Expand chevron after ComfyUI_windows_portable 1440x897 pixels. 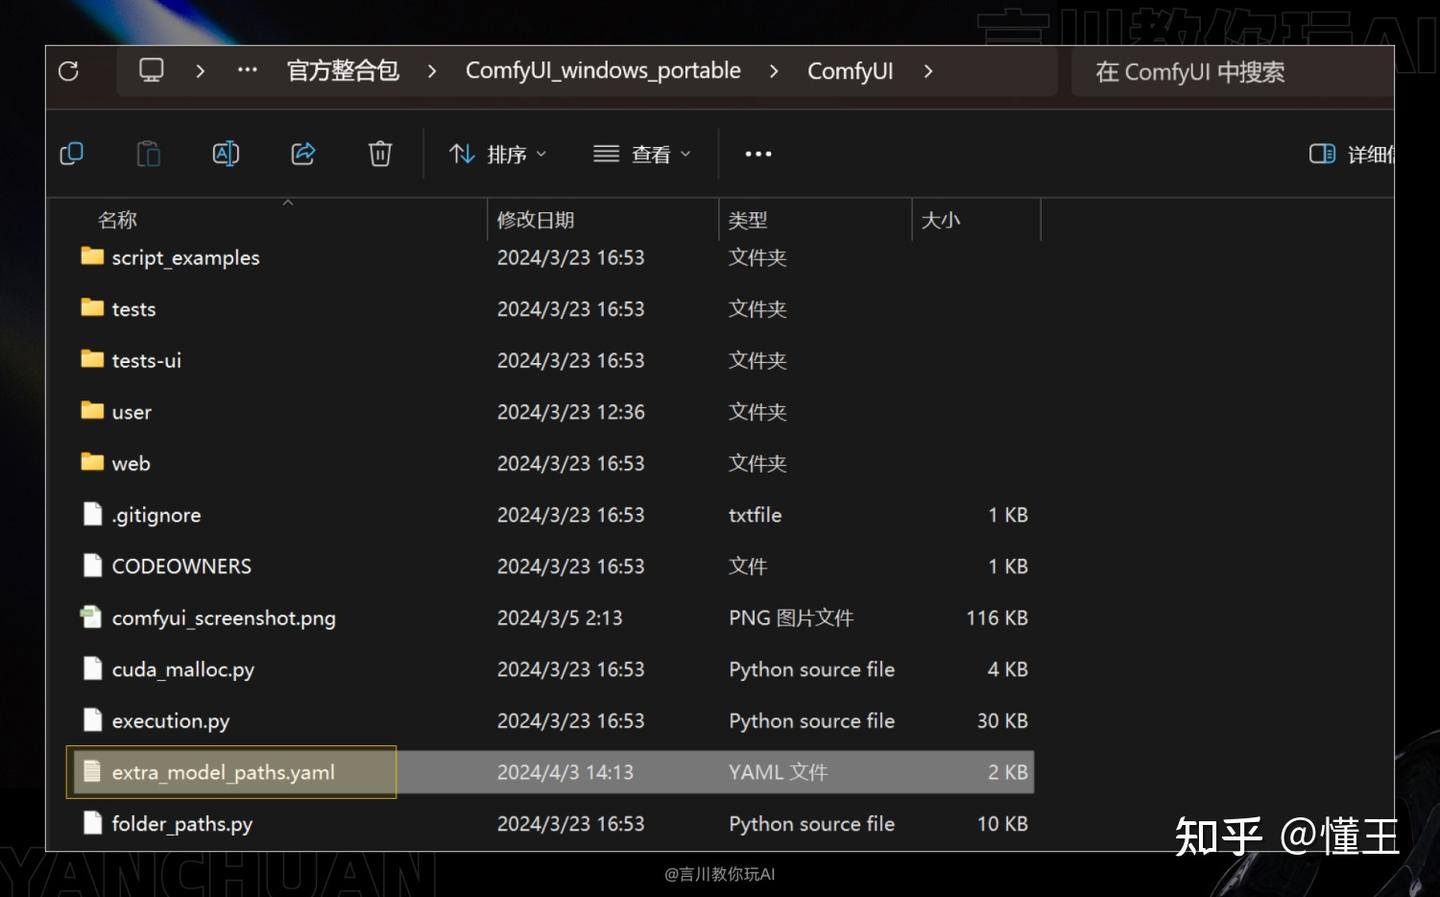pos(774,71)
